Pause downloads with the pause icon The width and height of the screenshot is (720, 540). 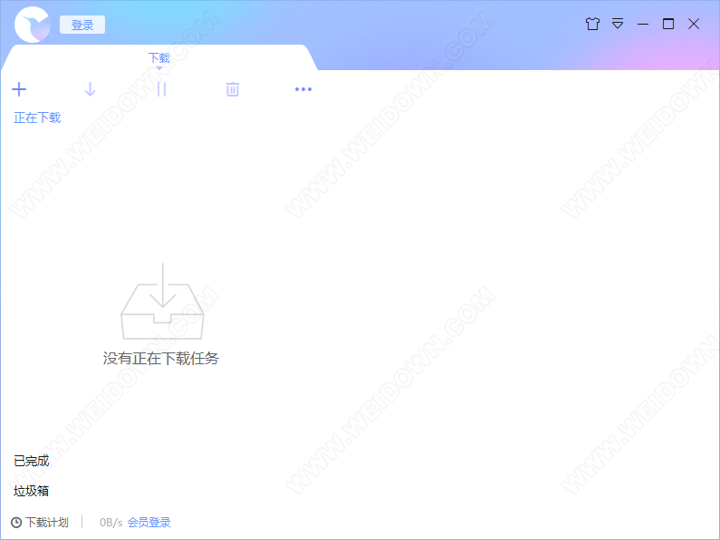point(161,89)
